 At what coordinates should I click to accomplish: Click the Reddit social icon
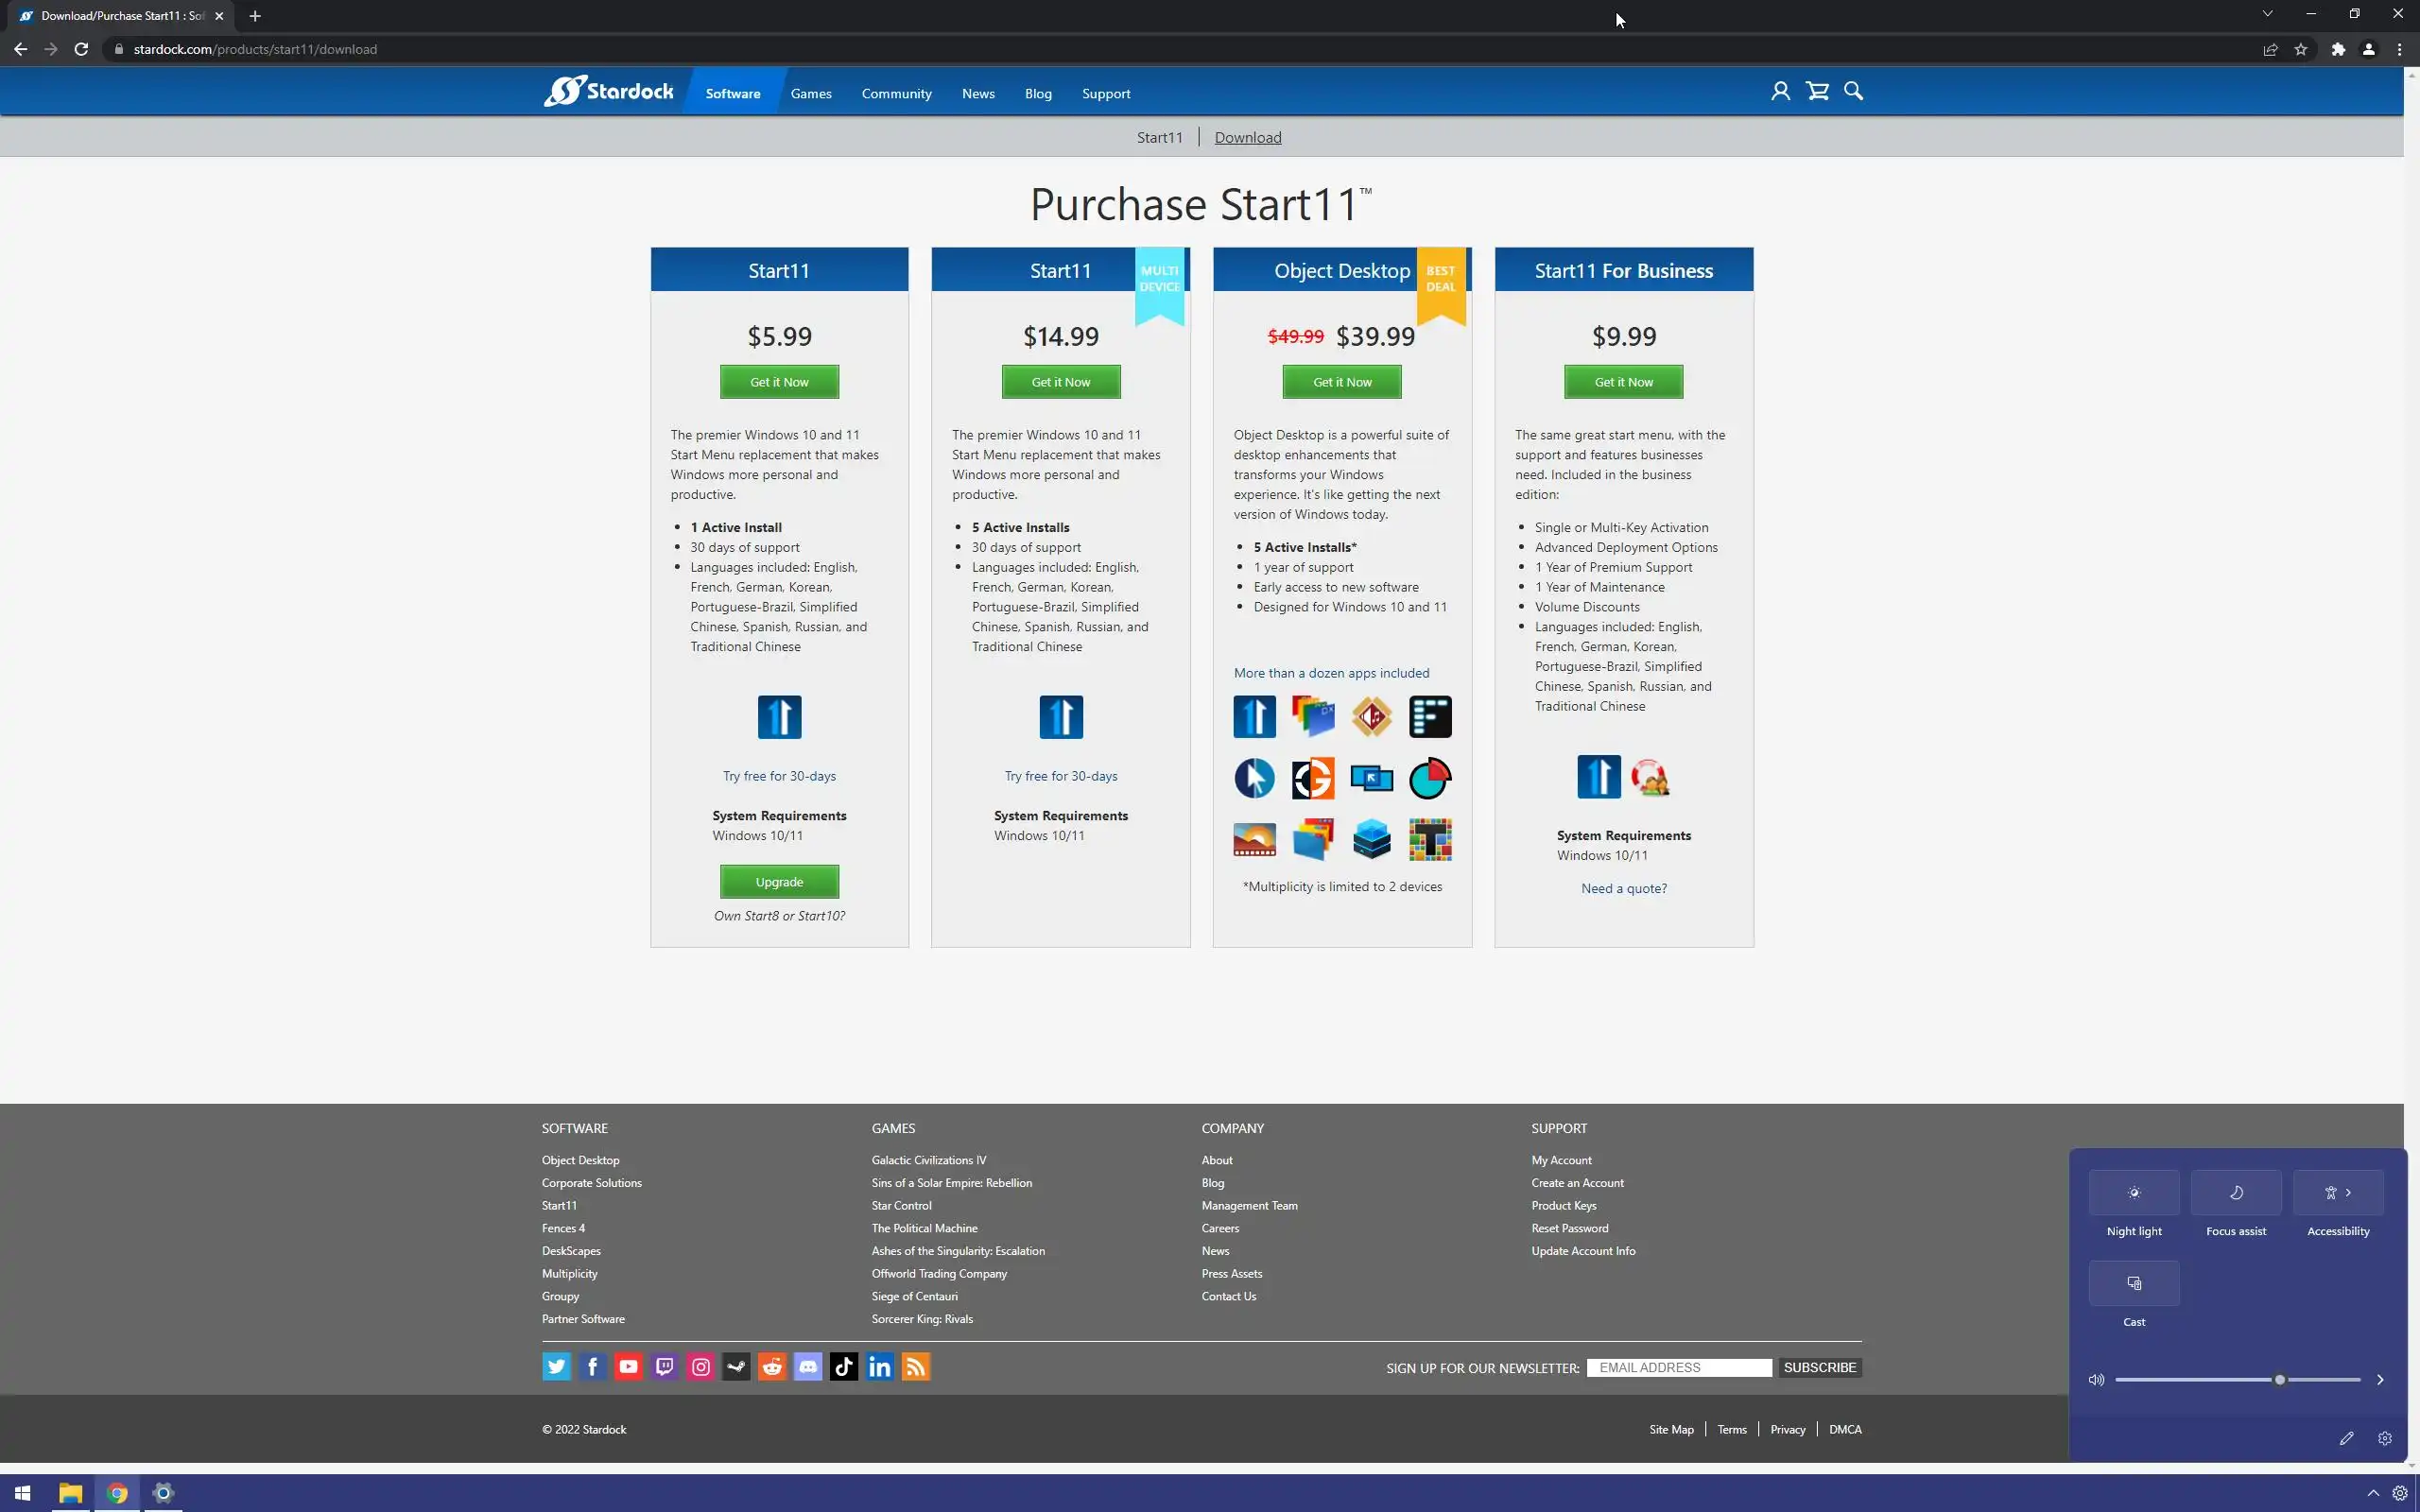click(772, 1366)
